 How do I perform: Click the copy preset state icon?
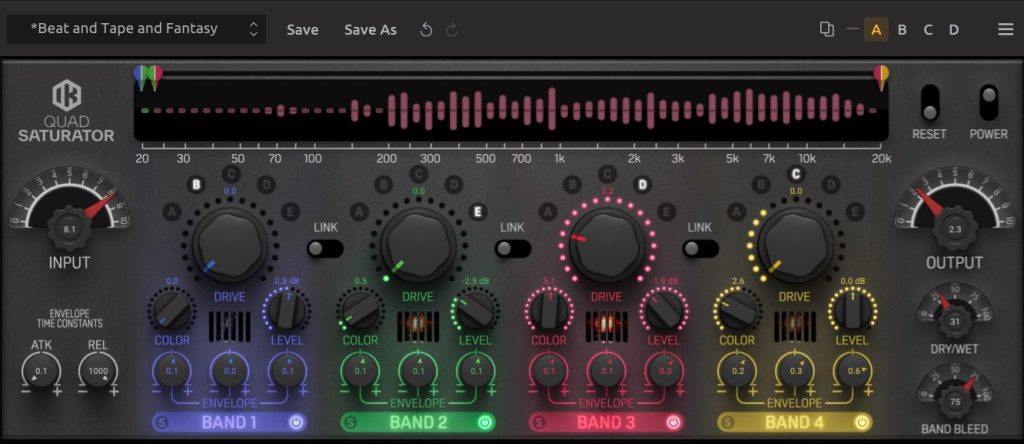click(826, 30)
